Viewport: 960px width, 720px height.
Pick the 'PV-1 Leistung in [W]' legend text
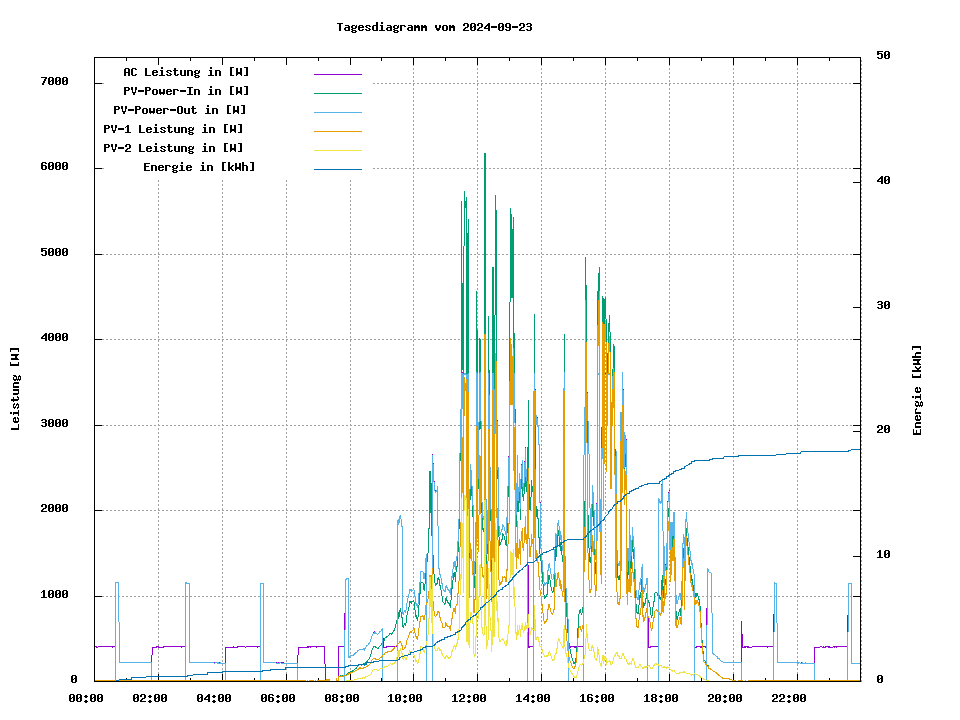pos(173,129)
